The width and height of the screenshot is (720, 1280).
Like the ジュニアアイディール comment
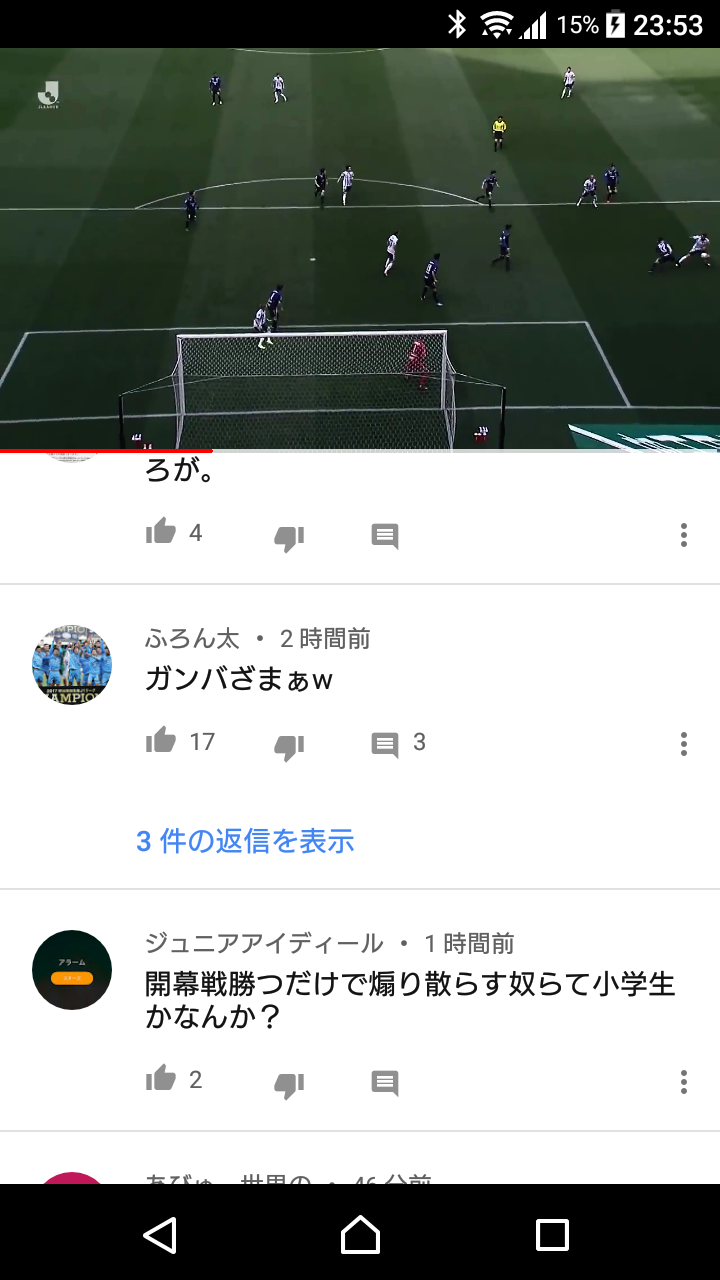click(x=161, y=1079)
